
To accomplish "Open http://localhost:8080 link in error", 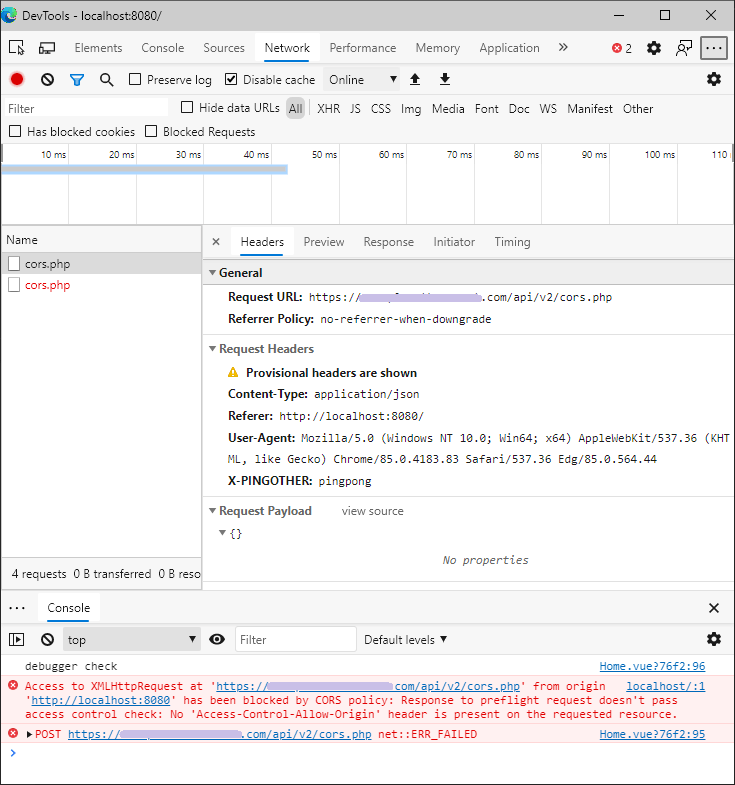I will tap(101, 700).
